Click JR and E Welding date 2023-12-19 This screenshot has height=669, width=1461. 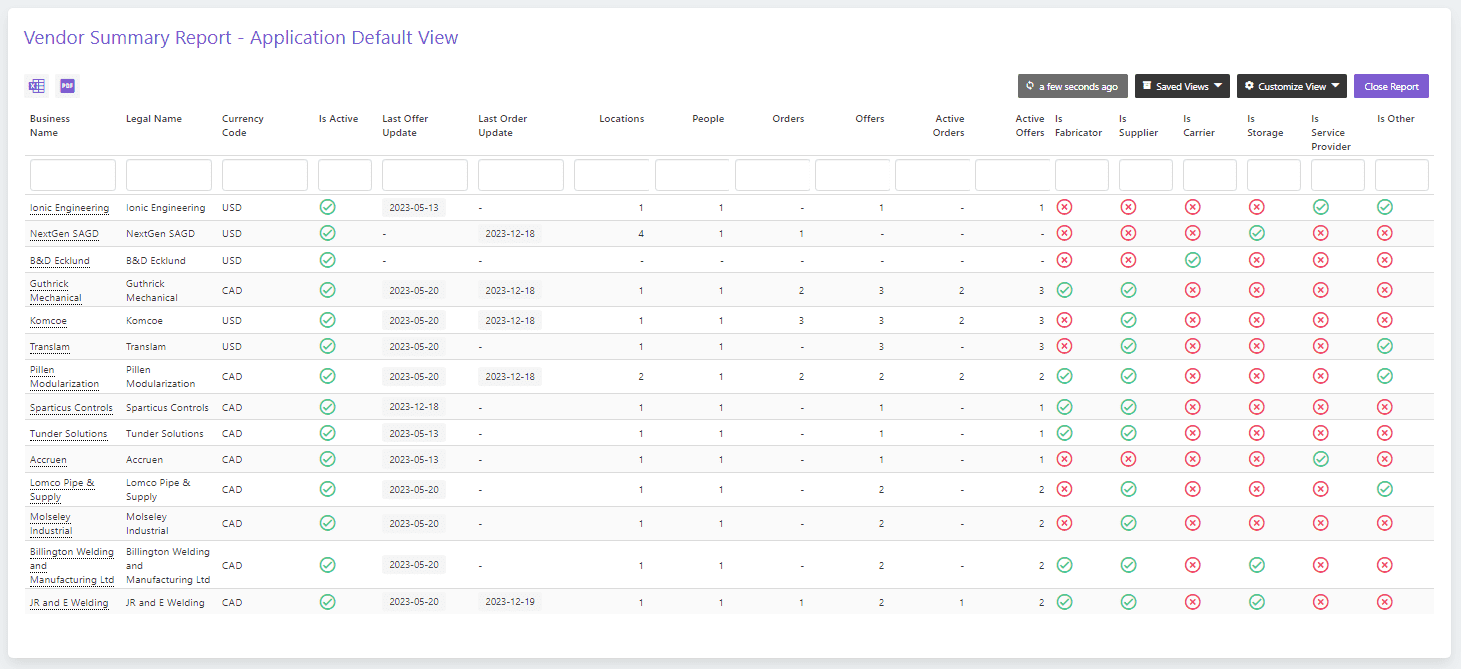point(510,603)
